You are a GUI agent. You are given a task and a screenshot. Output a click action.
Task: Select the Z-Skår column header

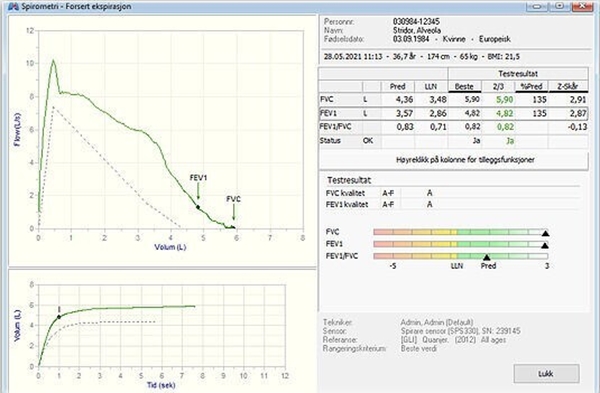click(x=568, y=86)
